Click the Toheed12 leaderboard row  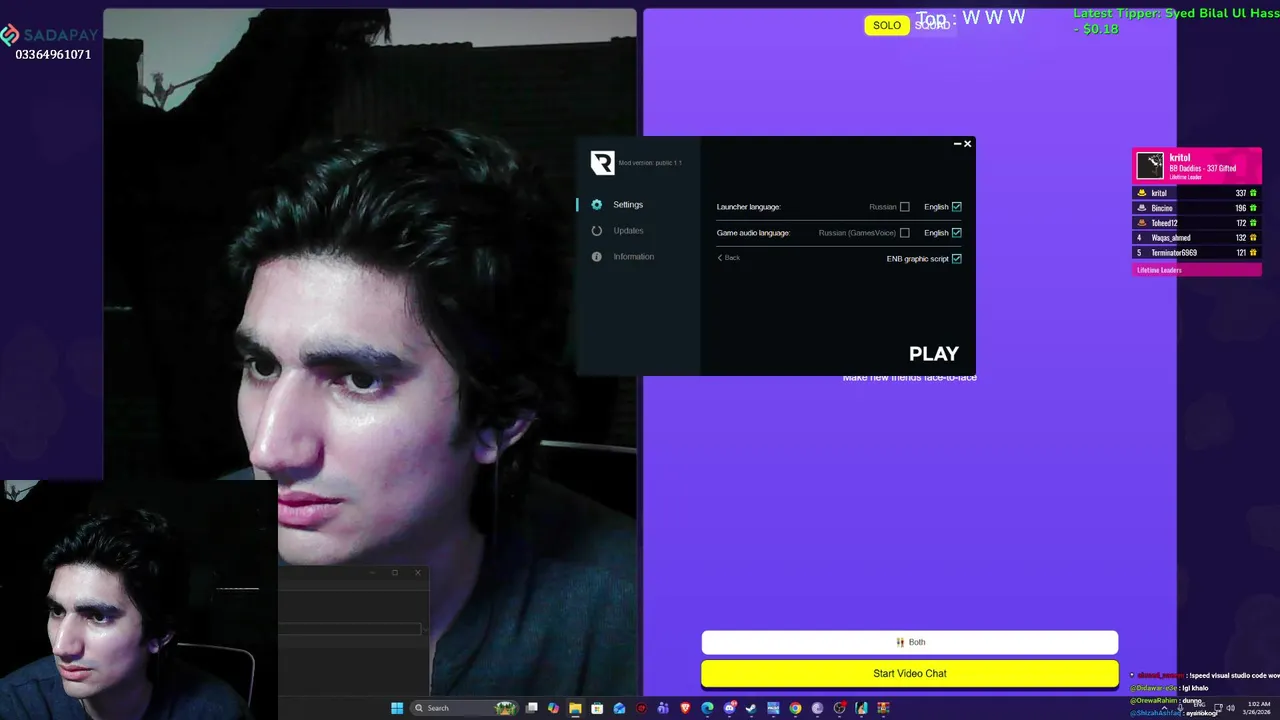click(1197, 223)
